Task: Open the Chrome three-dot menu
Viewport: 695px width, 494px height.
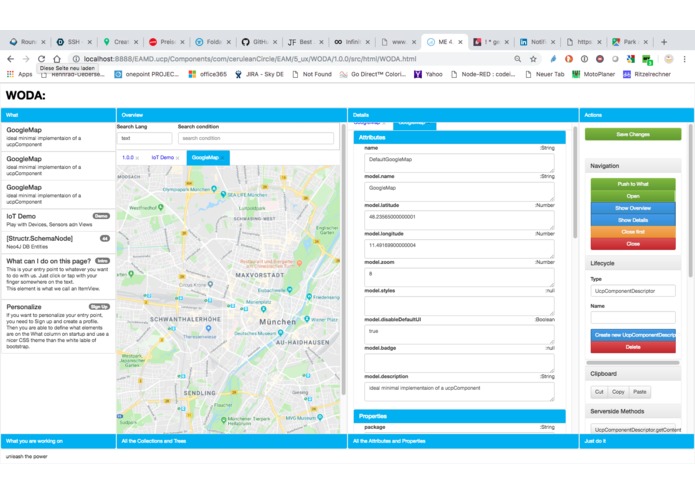Action: coord(684,58)
